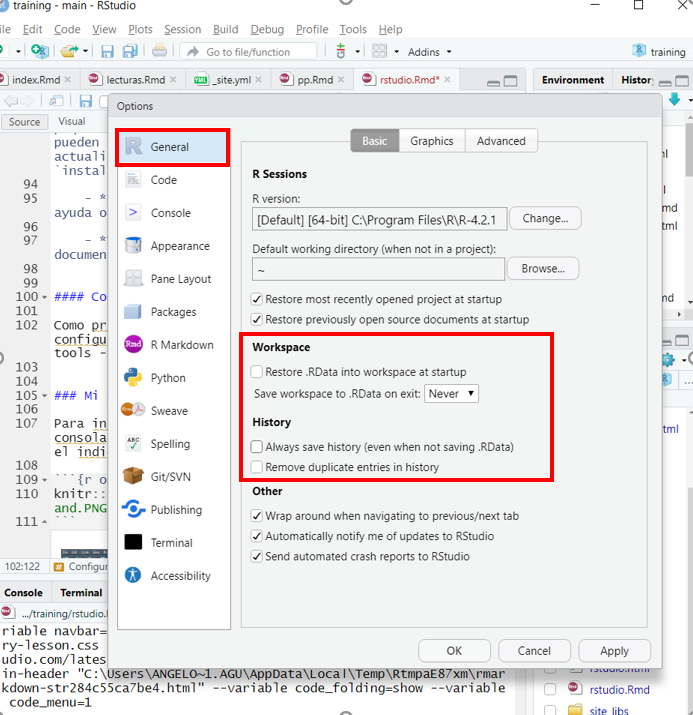Enable Remove duplicate entries in history

pos(257,467)
